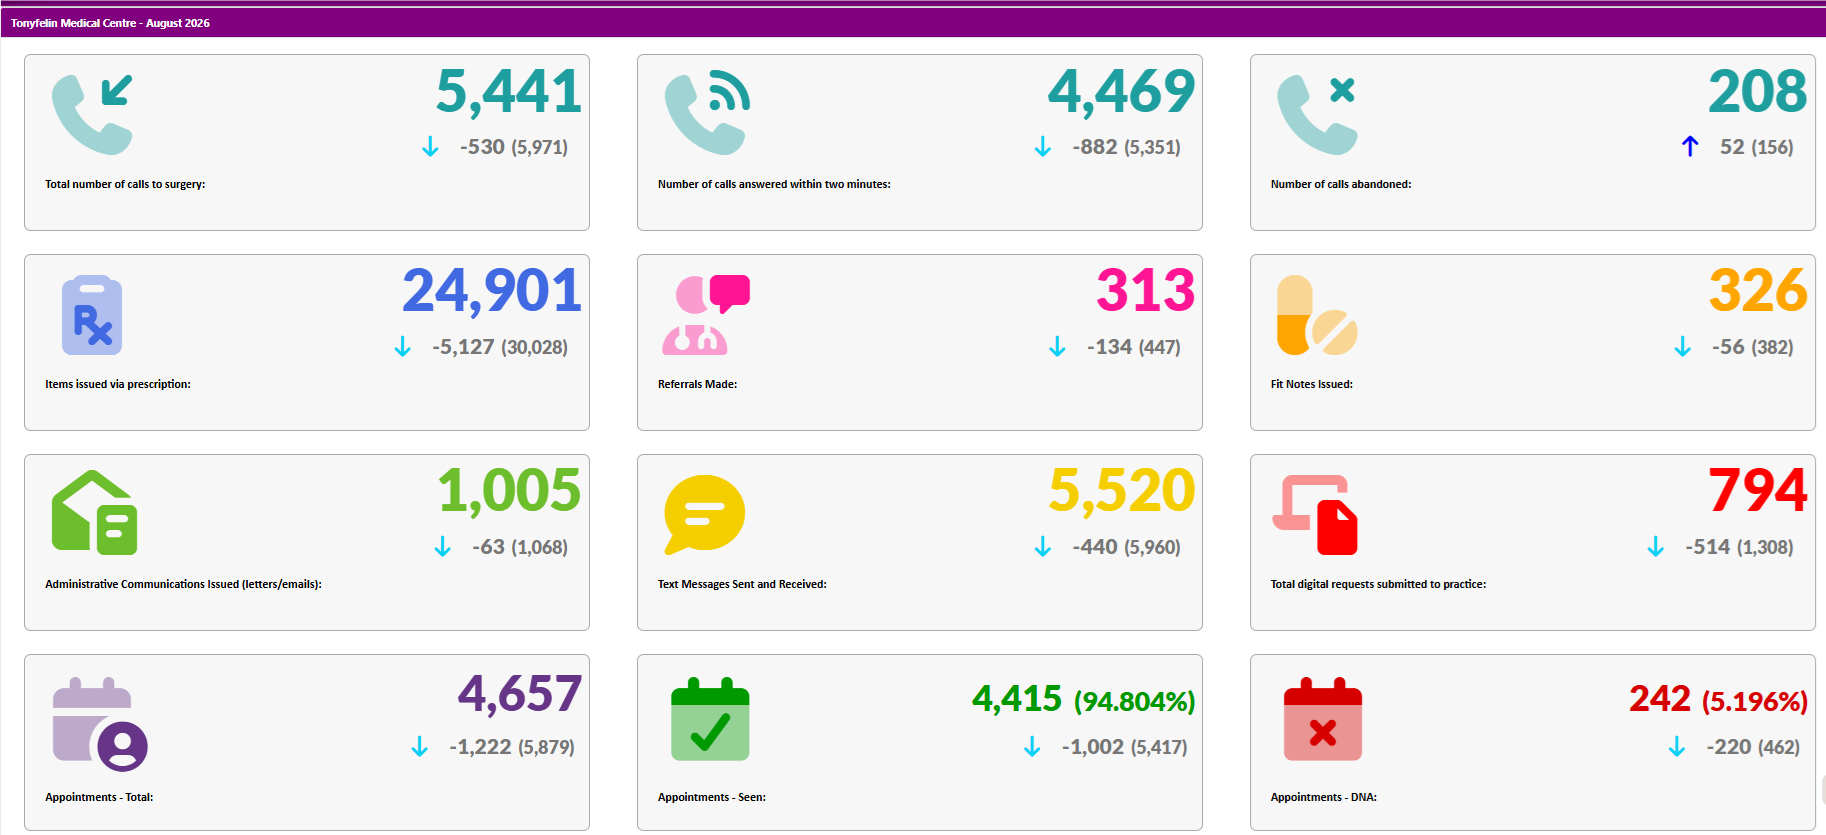Viewport: 1826px width, 835px height.
Task: Select the 4,657 total appointments figure
Action: pos(520,694)
